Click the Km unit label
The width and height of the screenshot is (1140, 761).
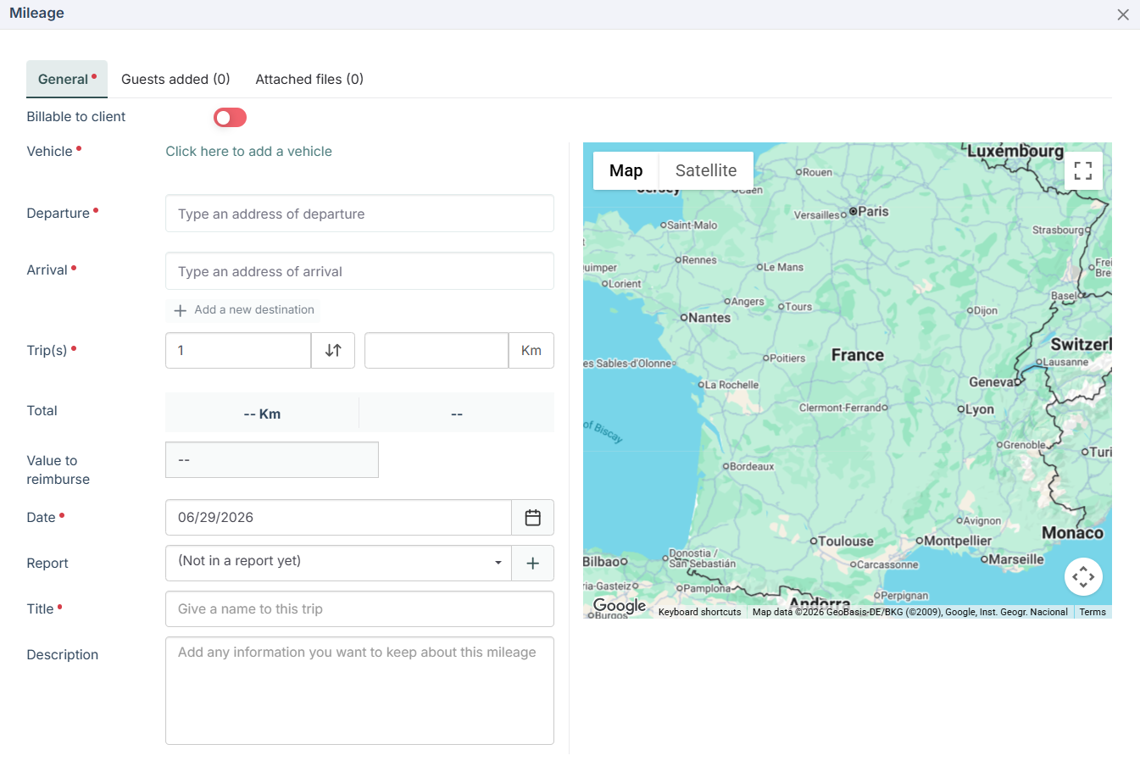point(531,350)
